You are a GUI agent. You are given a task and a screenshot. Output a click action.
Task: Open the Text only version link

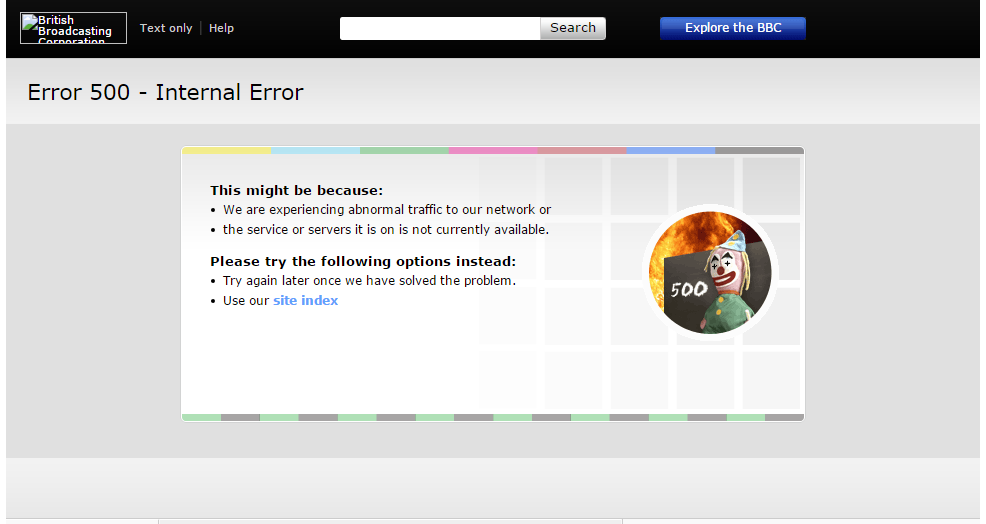[x=166, y=28]
